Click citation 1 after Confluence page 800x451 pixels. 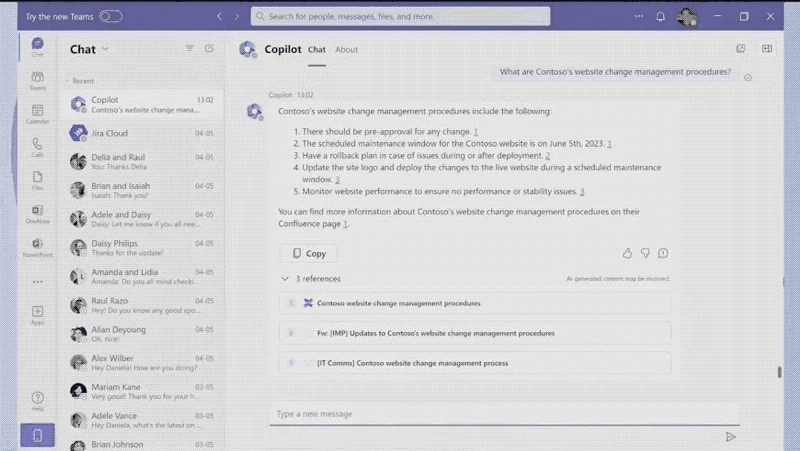pyautogui.click(x=345, y=223)
